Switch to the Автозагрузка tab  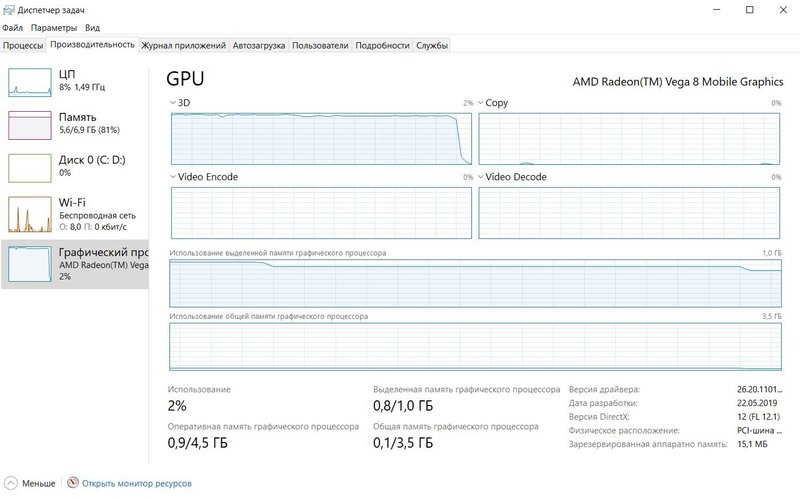tap(259, 45)
